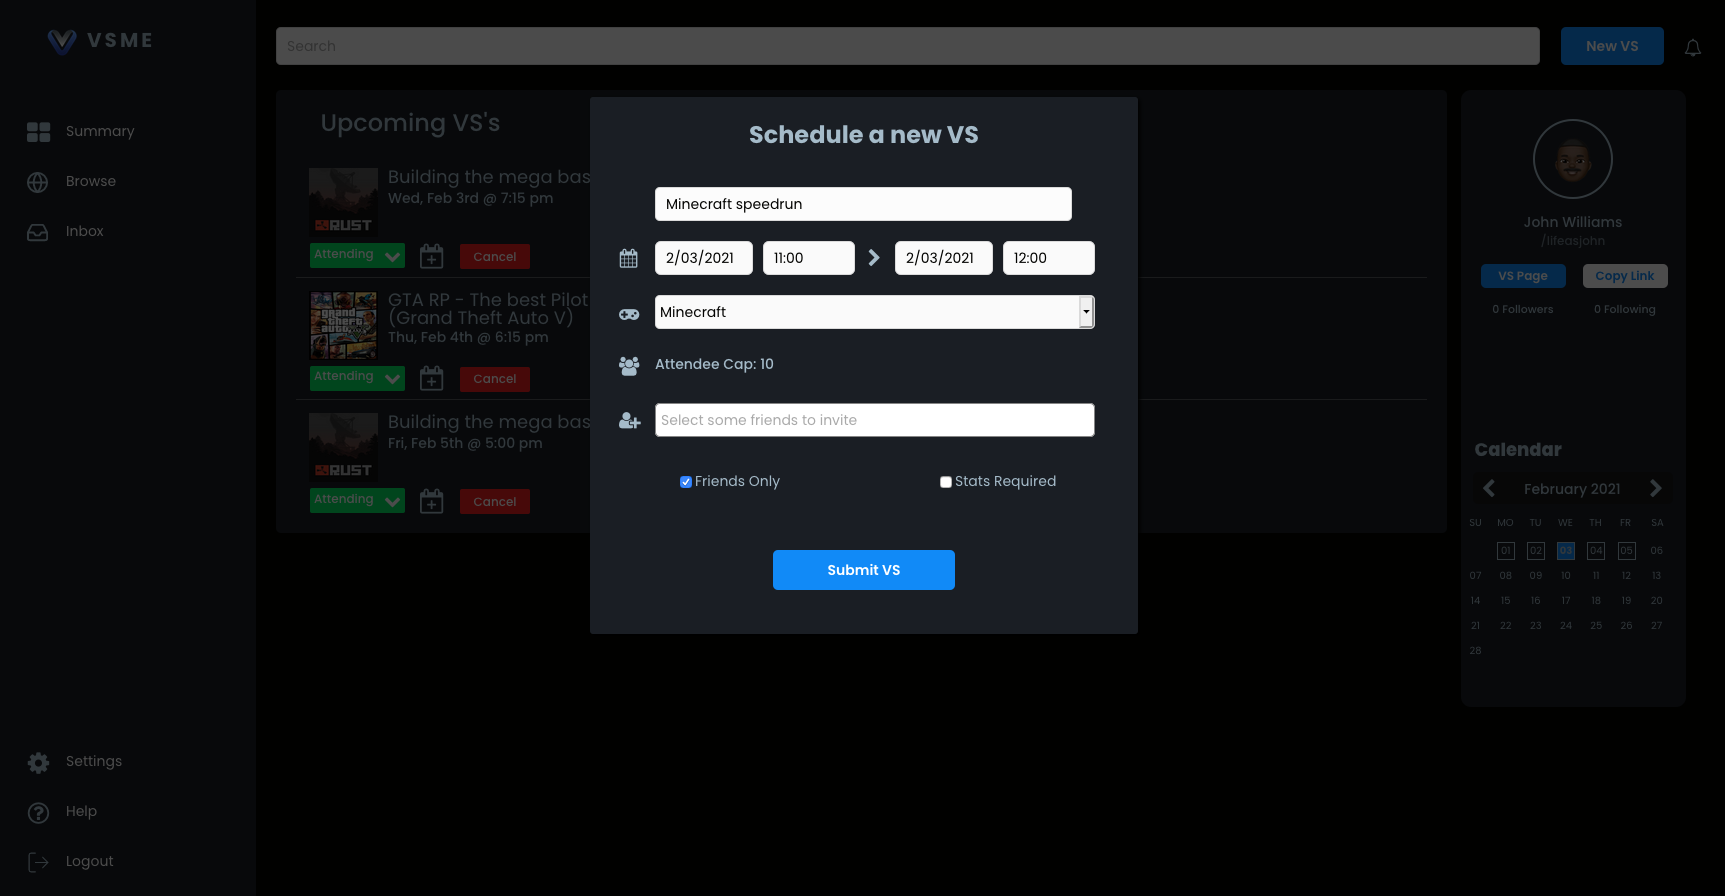Viewport: 1725px width, 896px height.
Task: Click the /lifeasjohn profile handle
Action: pos(1573,241)
